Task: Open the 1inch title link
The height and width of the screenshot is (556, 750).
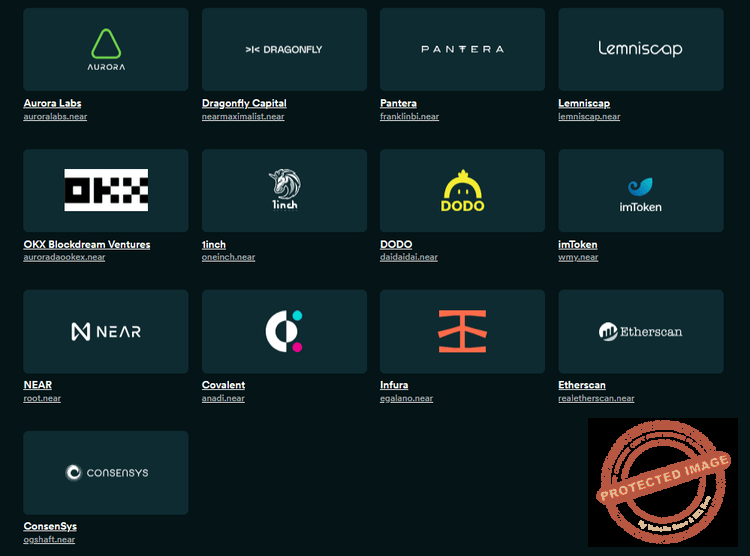Action: pyautogui.click(x=213, y=245)
